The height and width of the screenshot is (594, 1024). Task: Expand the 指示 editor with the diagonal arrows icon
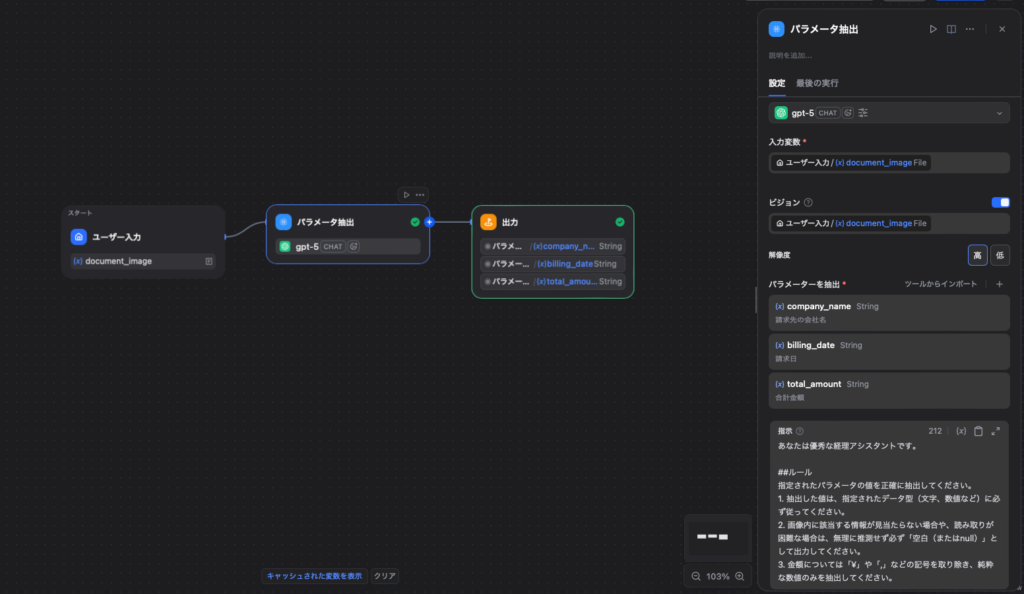coord(994,431)
